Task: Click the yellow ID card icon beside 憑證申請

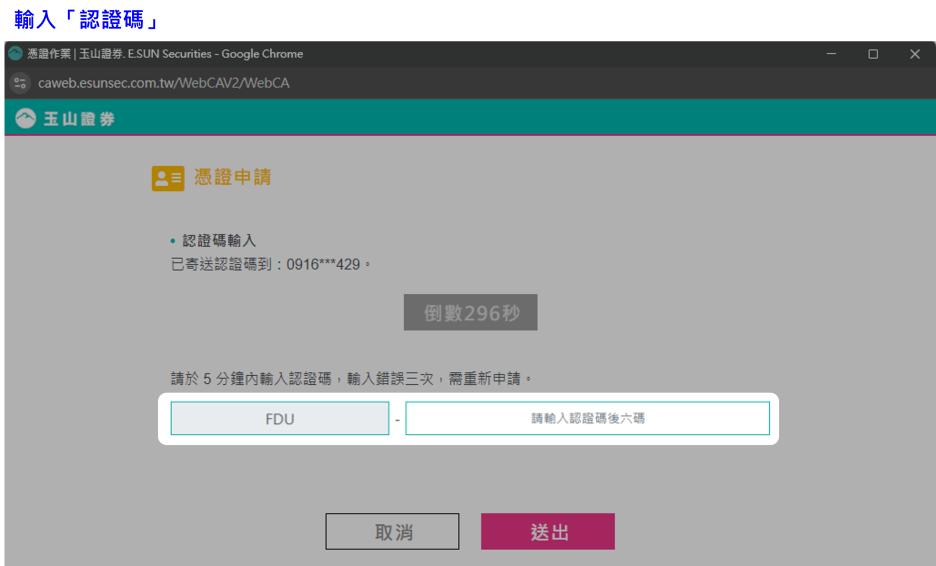Action: coord(167,178)
